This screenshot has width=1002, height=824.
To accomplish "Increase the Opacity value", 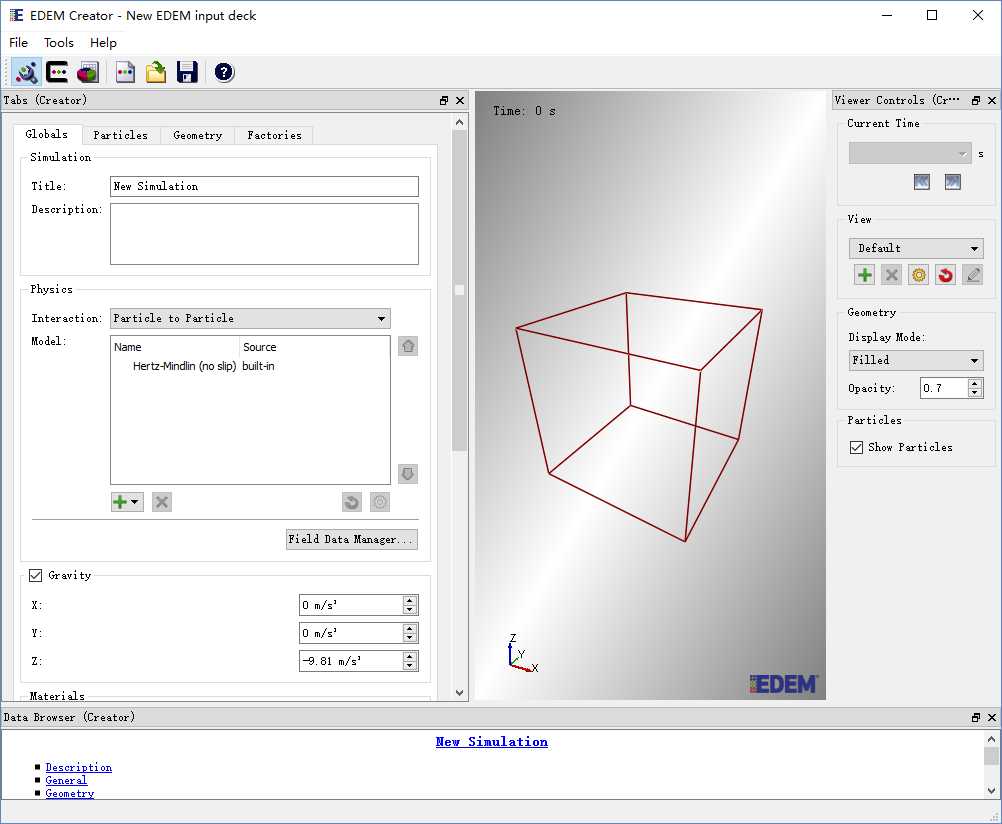I will pos(975,384).
